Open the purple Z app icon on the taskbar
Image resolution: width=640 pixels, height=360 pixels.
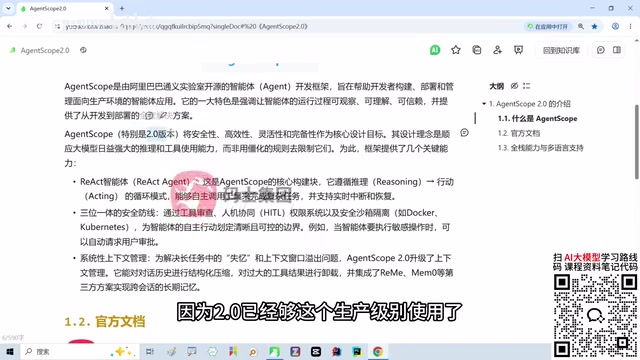point(295,351)
